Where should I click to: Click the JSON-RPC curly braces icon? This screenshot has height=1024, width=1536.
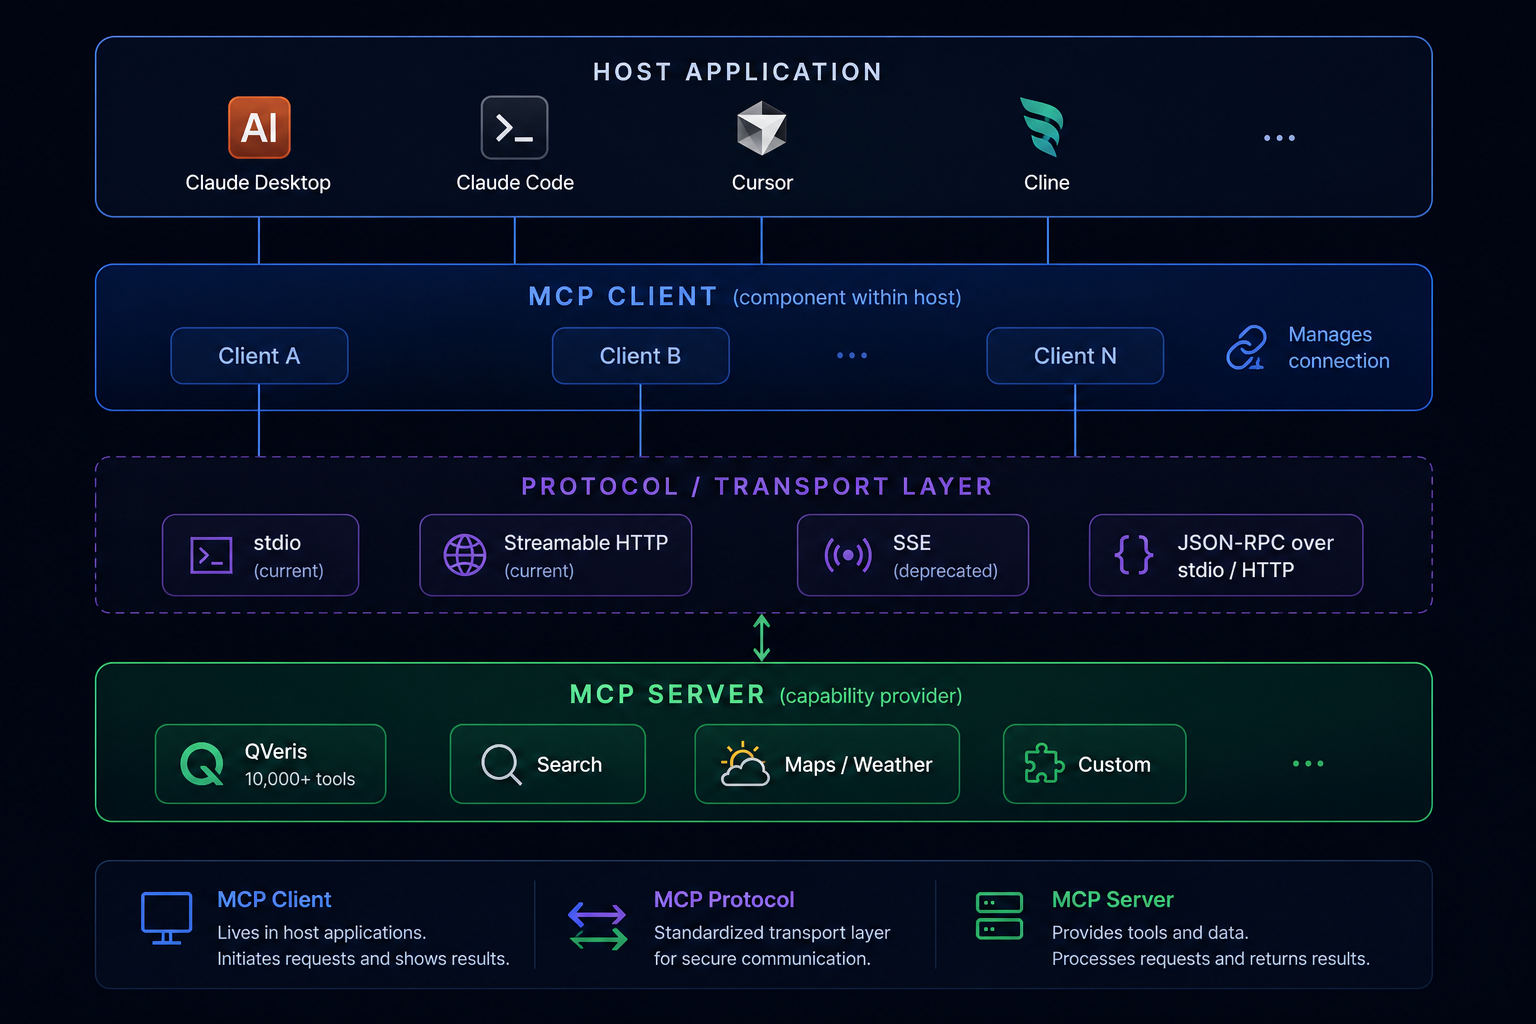[1134, 554]
